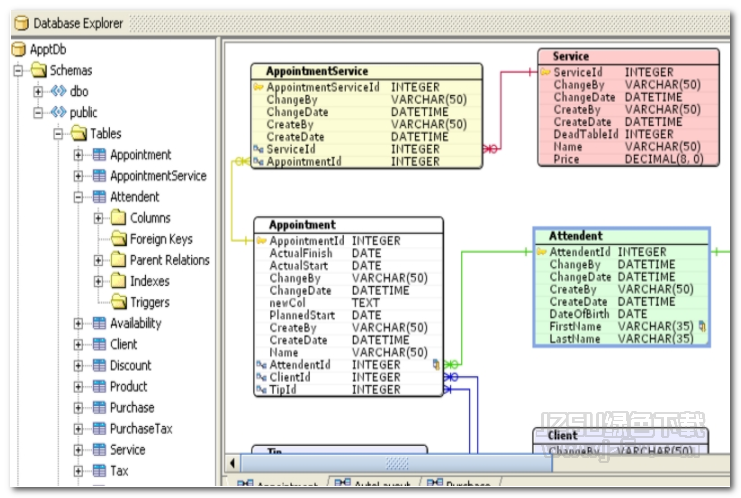Click the Indexes folder icon
Viewport: 741px width, 498px height.
(x=119, y=281)
